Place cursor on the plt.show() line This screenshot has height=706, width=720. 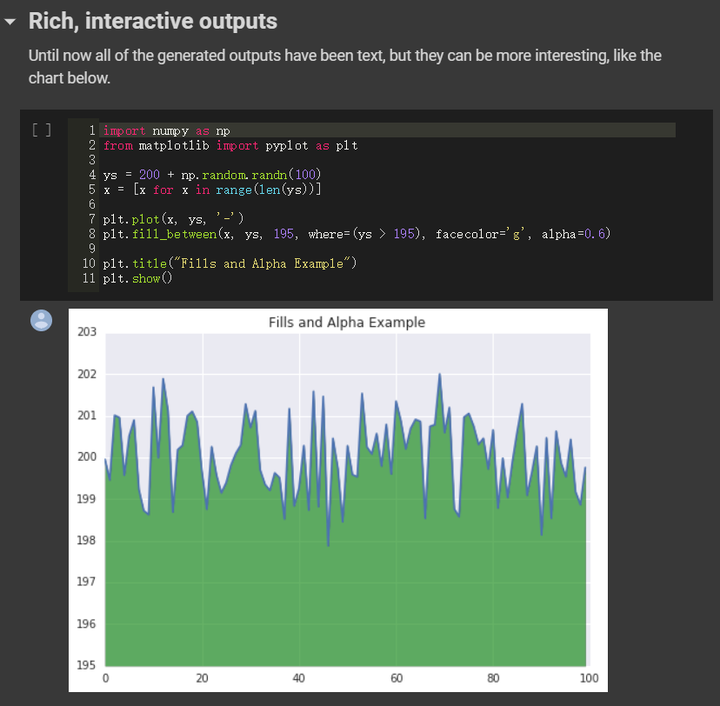click(x=137, y=277)
